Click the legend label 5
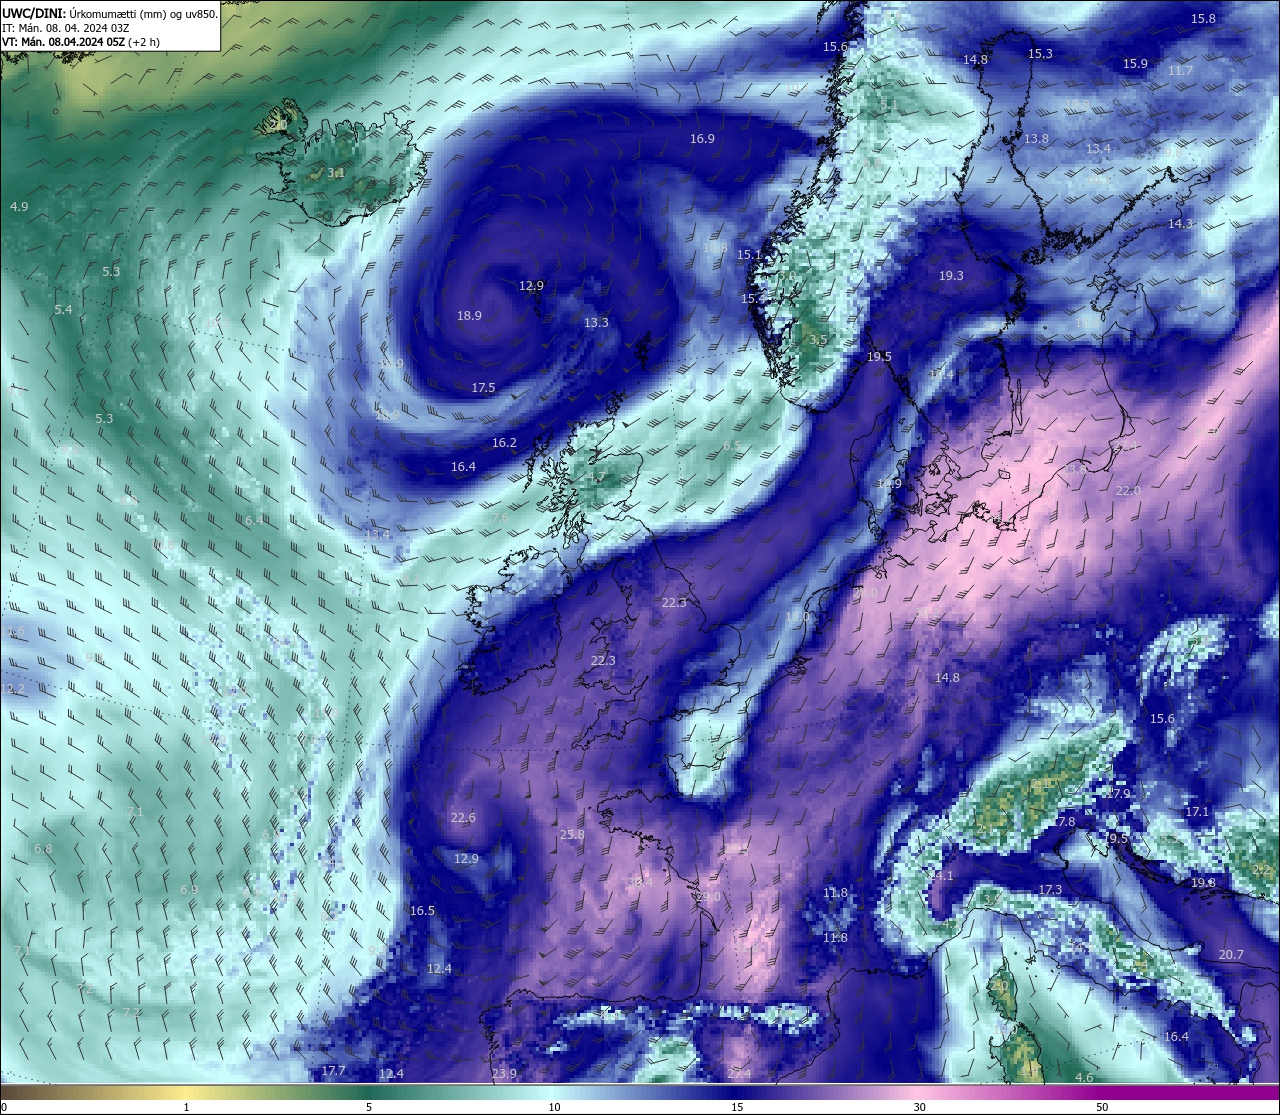The width and height of the screenshot is (1280, 1115). tap(369, 1107)
